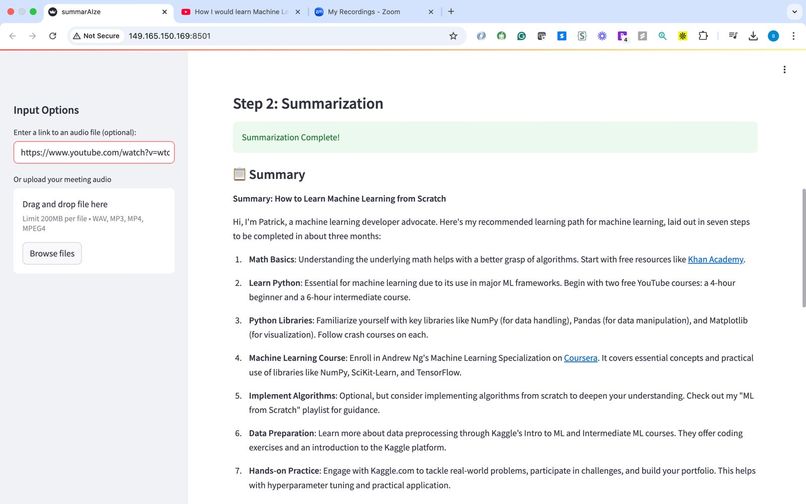Viewport: 806px width, 504px height.
Task: Close the How I would learn Machine tab
Action: click(x=298, y=11)
